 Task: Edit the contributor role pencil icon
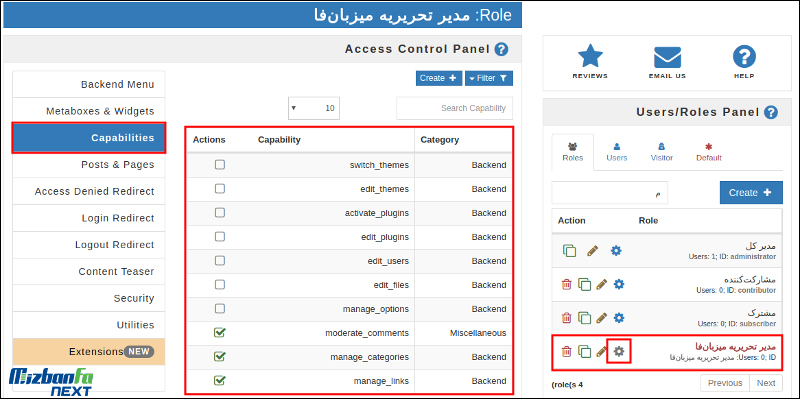pos(602,284)
